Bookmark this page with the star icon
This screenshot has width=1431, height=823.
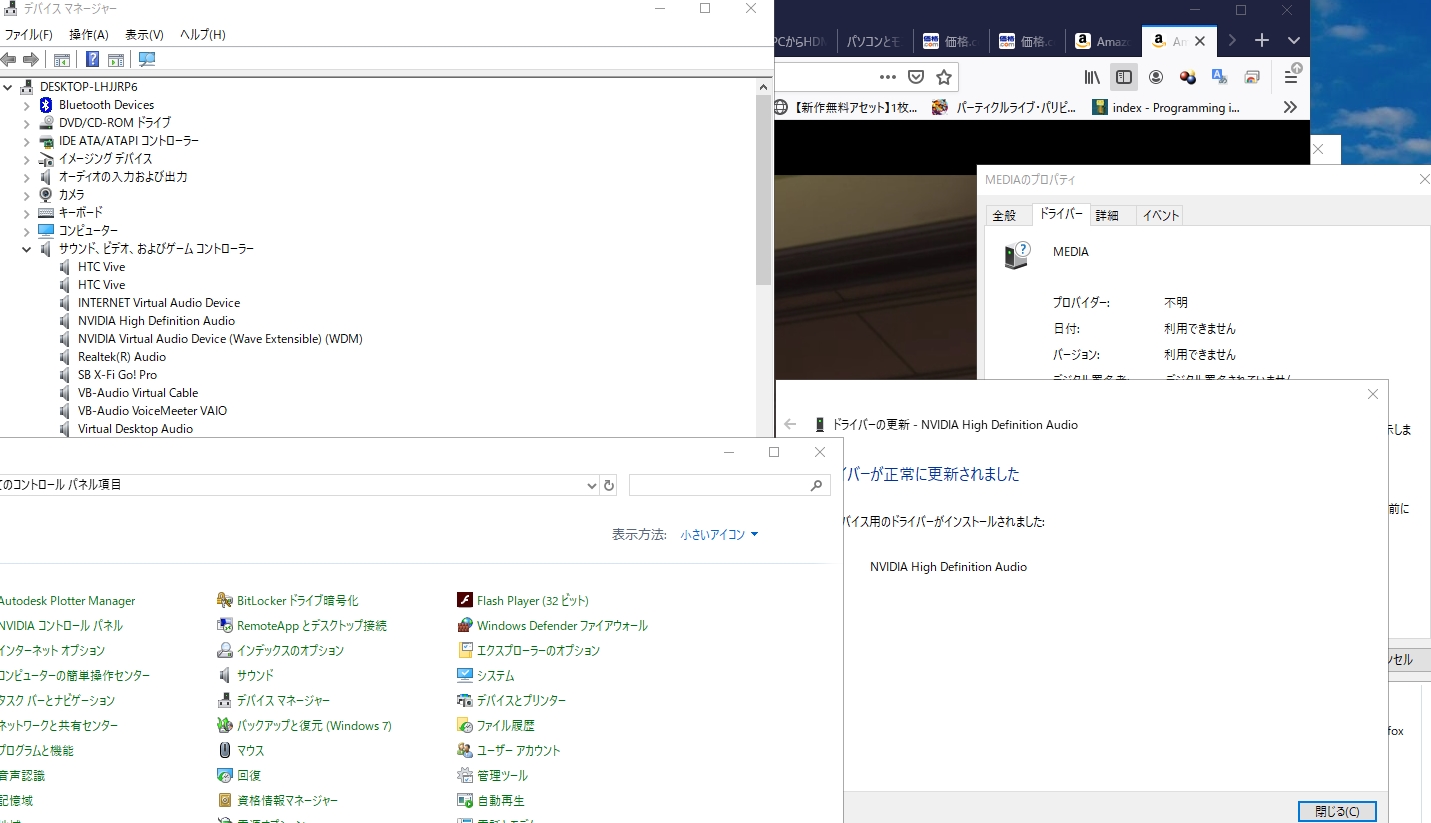click(944, 77)
